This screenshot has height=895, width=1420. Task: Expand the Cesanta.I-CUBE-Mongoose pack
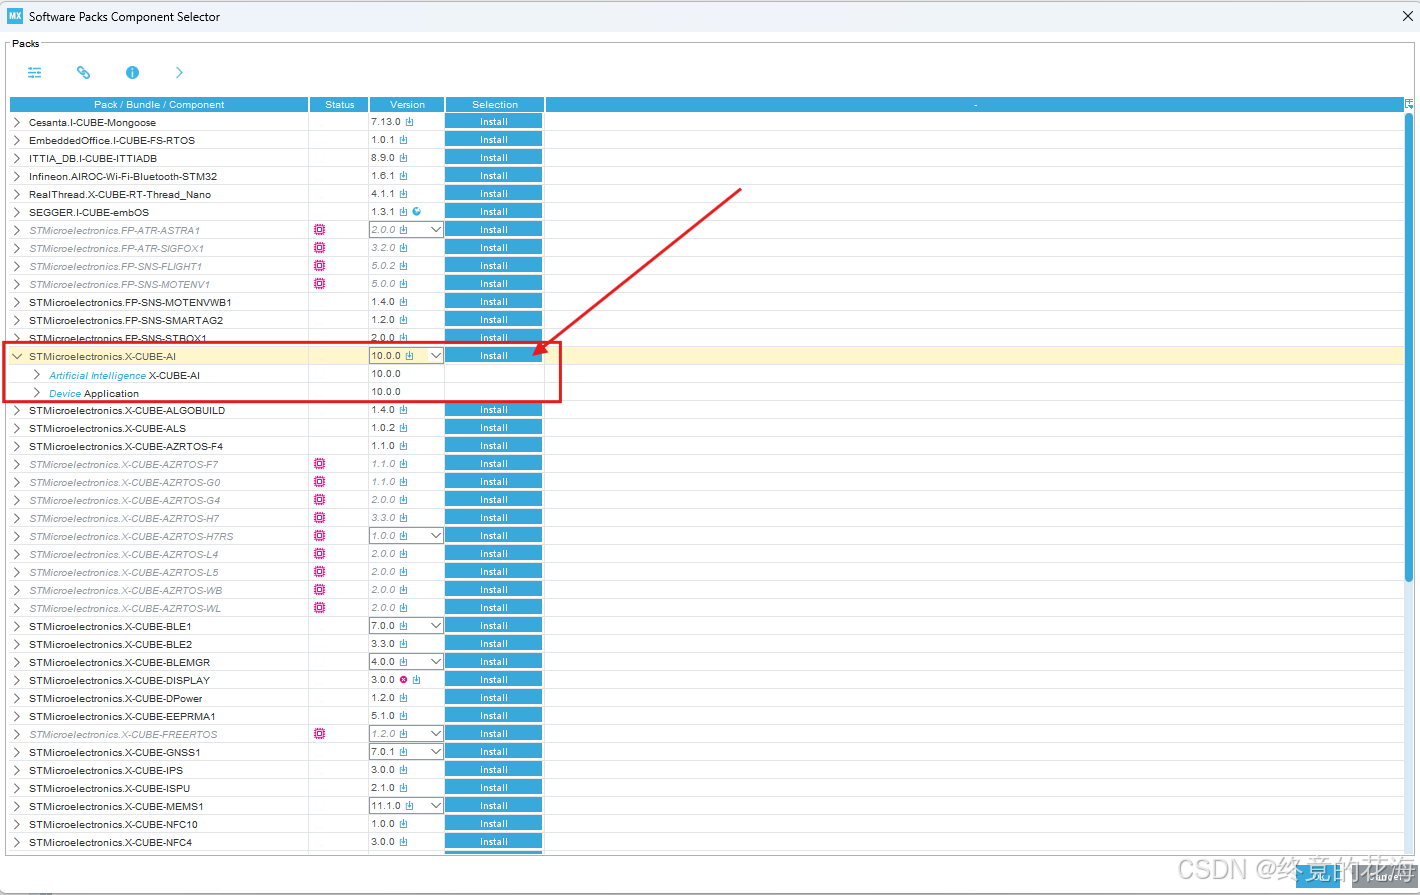pos(17,122)
